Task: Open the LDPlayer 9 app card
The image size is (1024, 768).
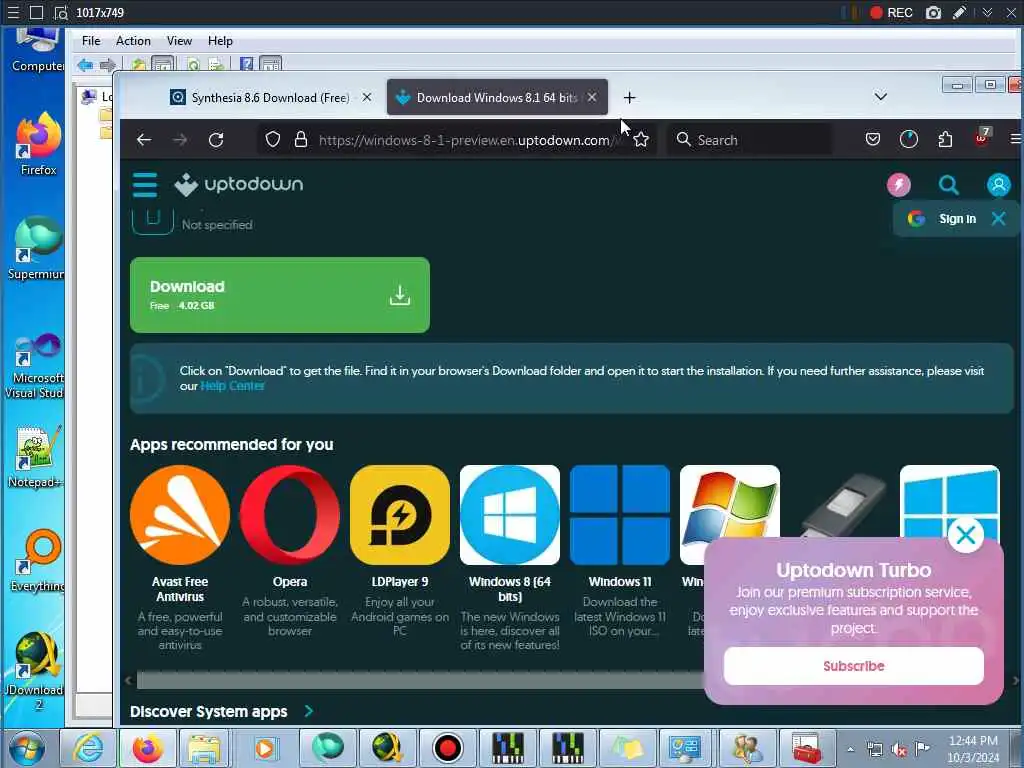Action: [x=400, y=551]
